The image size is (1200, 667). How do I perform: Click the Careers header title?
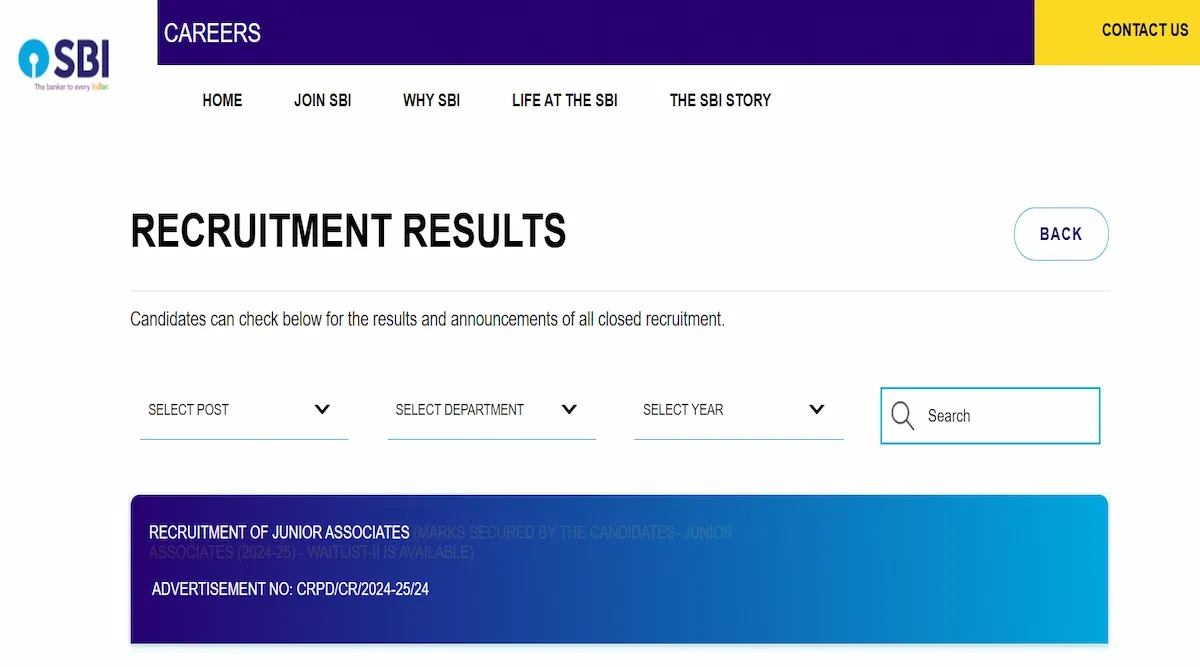[x=212, y=33]
